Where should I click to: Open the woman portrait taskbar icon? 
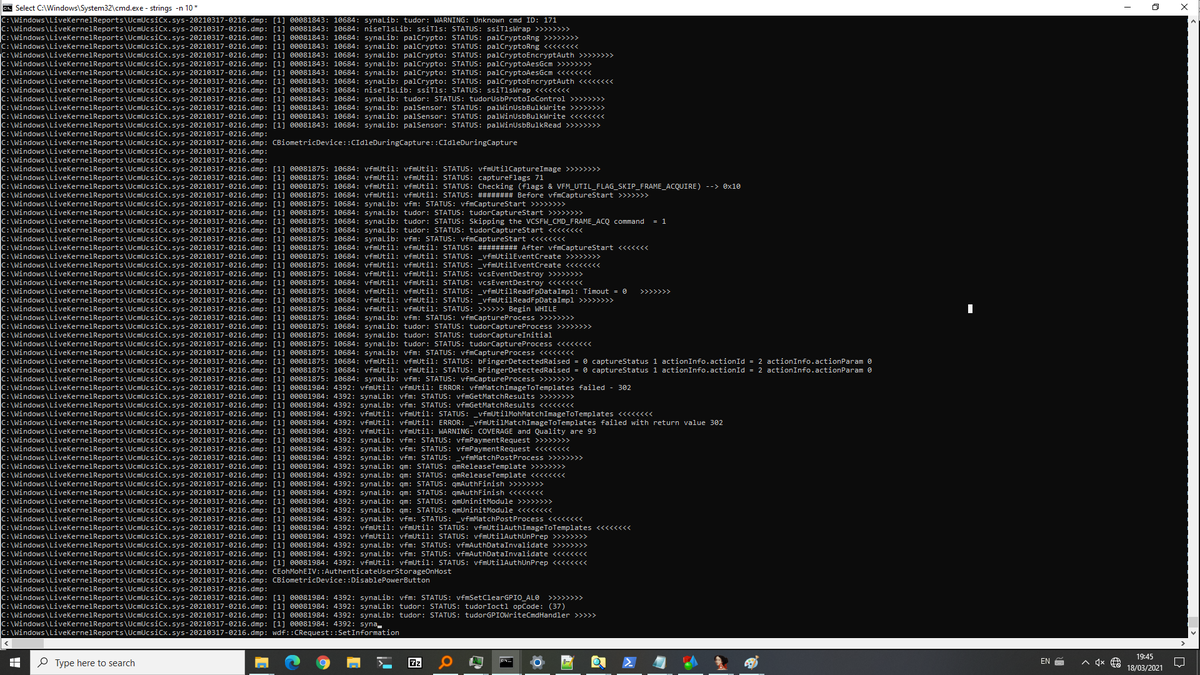720,663
